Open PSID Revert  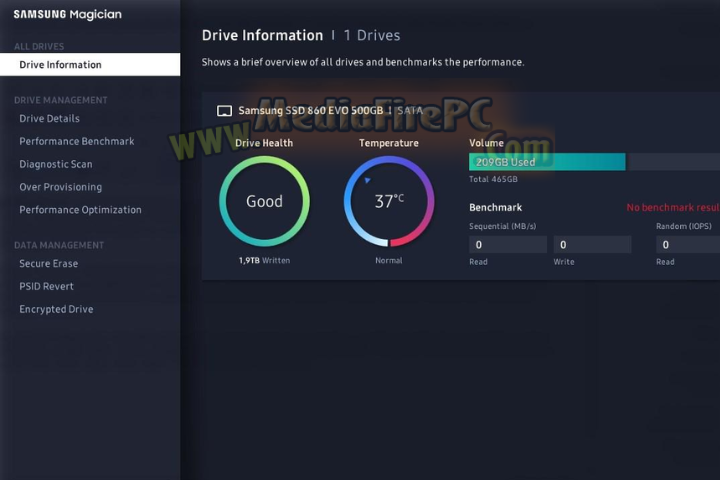(46, 287)
